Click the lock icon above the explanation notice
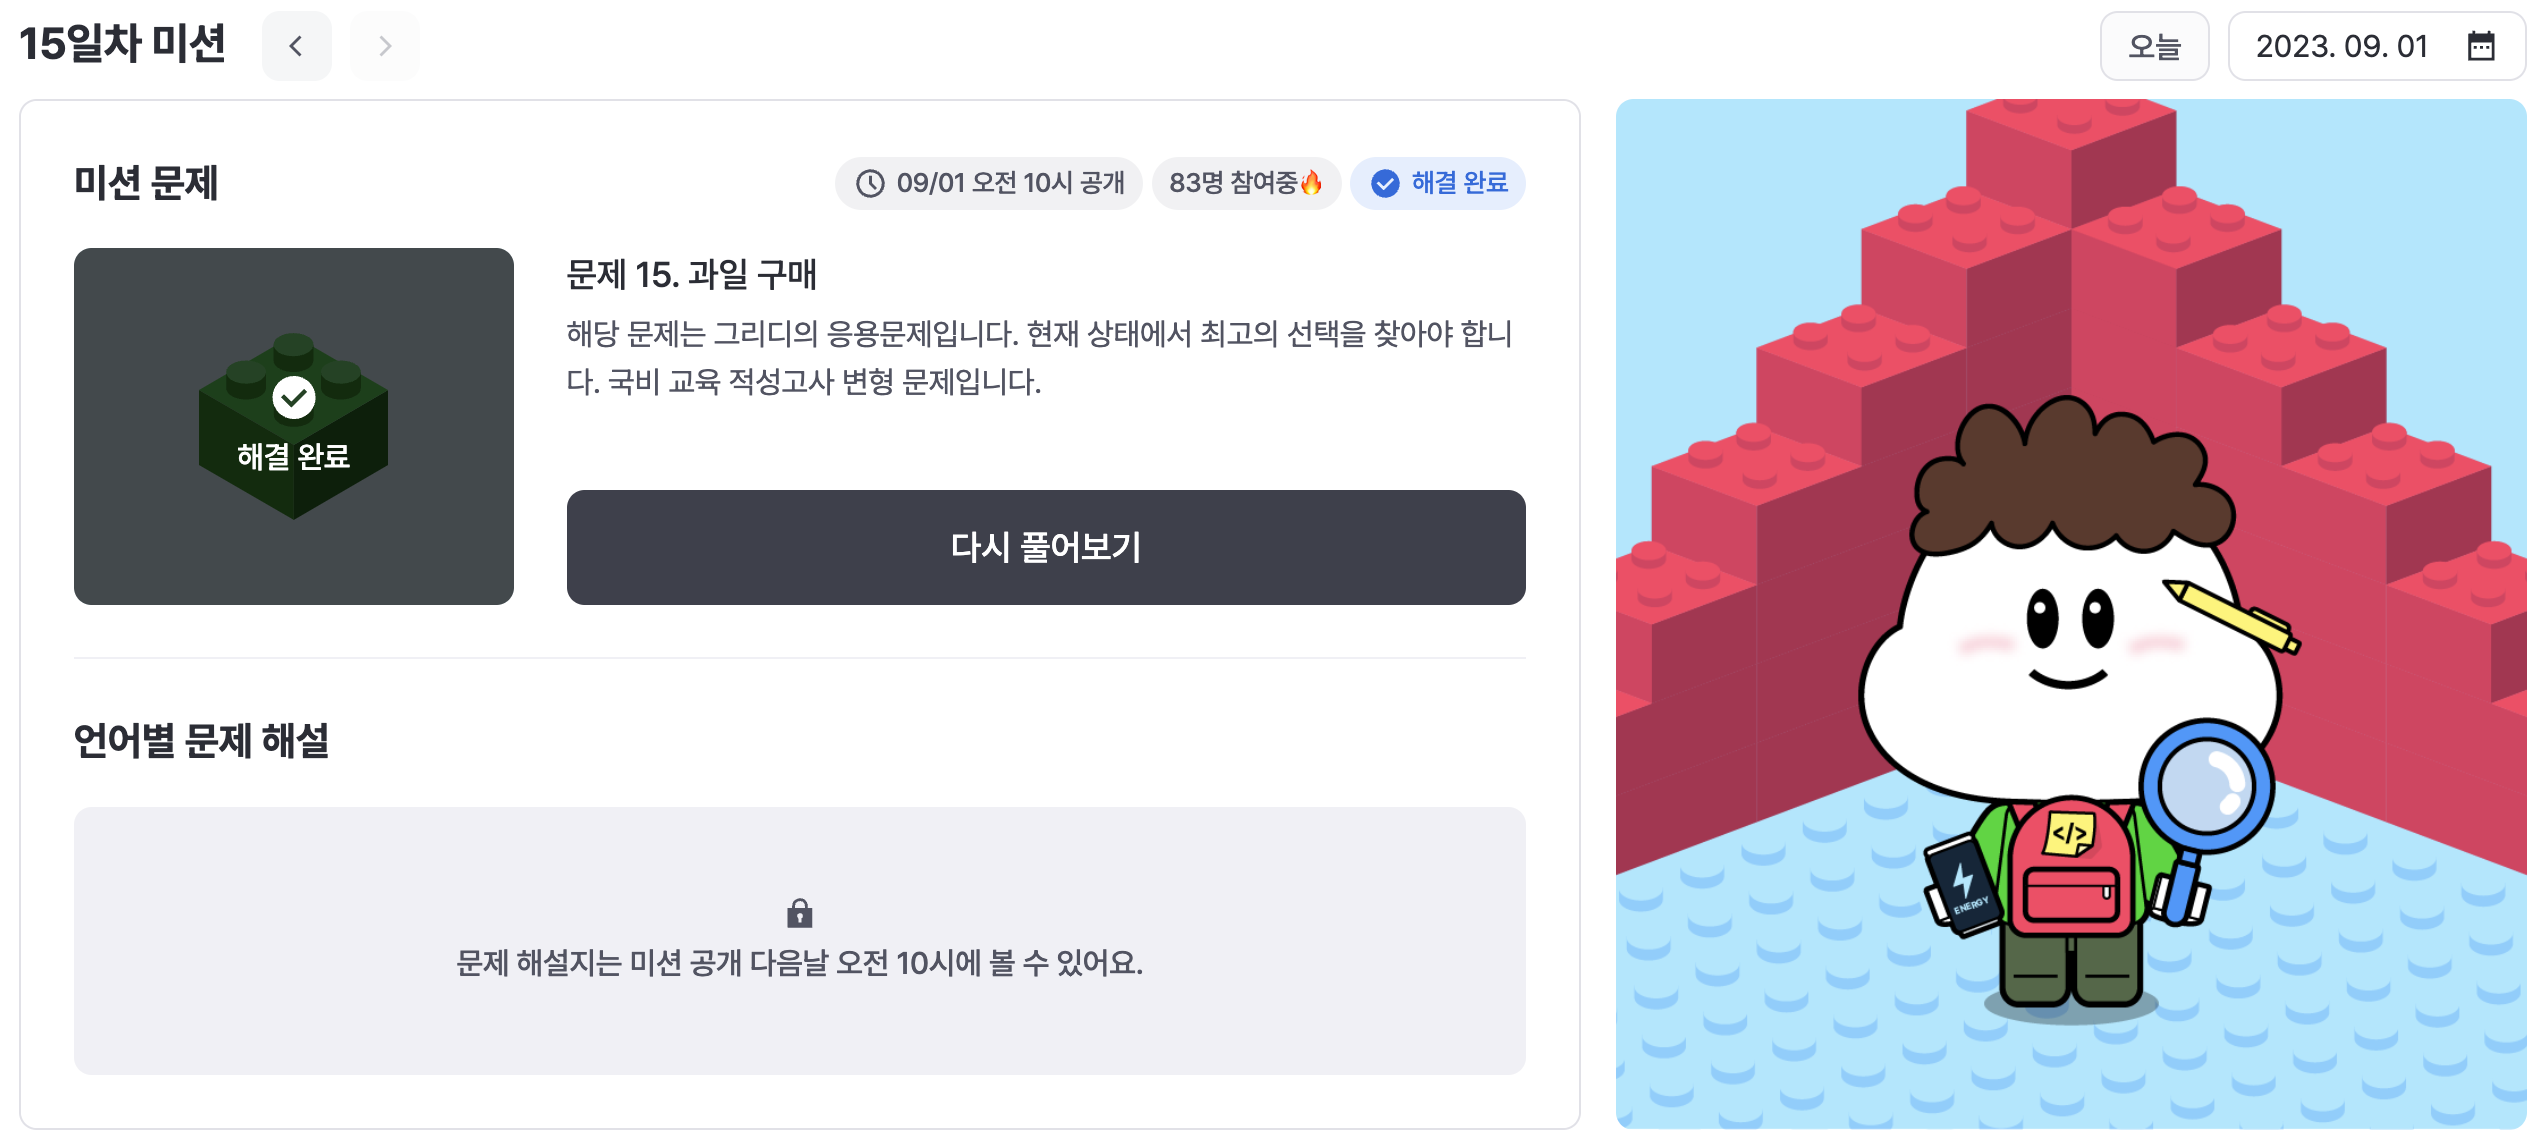Screen dimensions: 2544x1144 (799, 913)
